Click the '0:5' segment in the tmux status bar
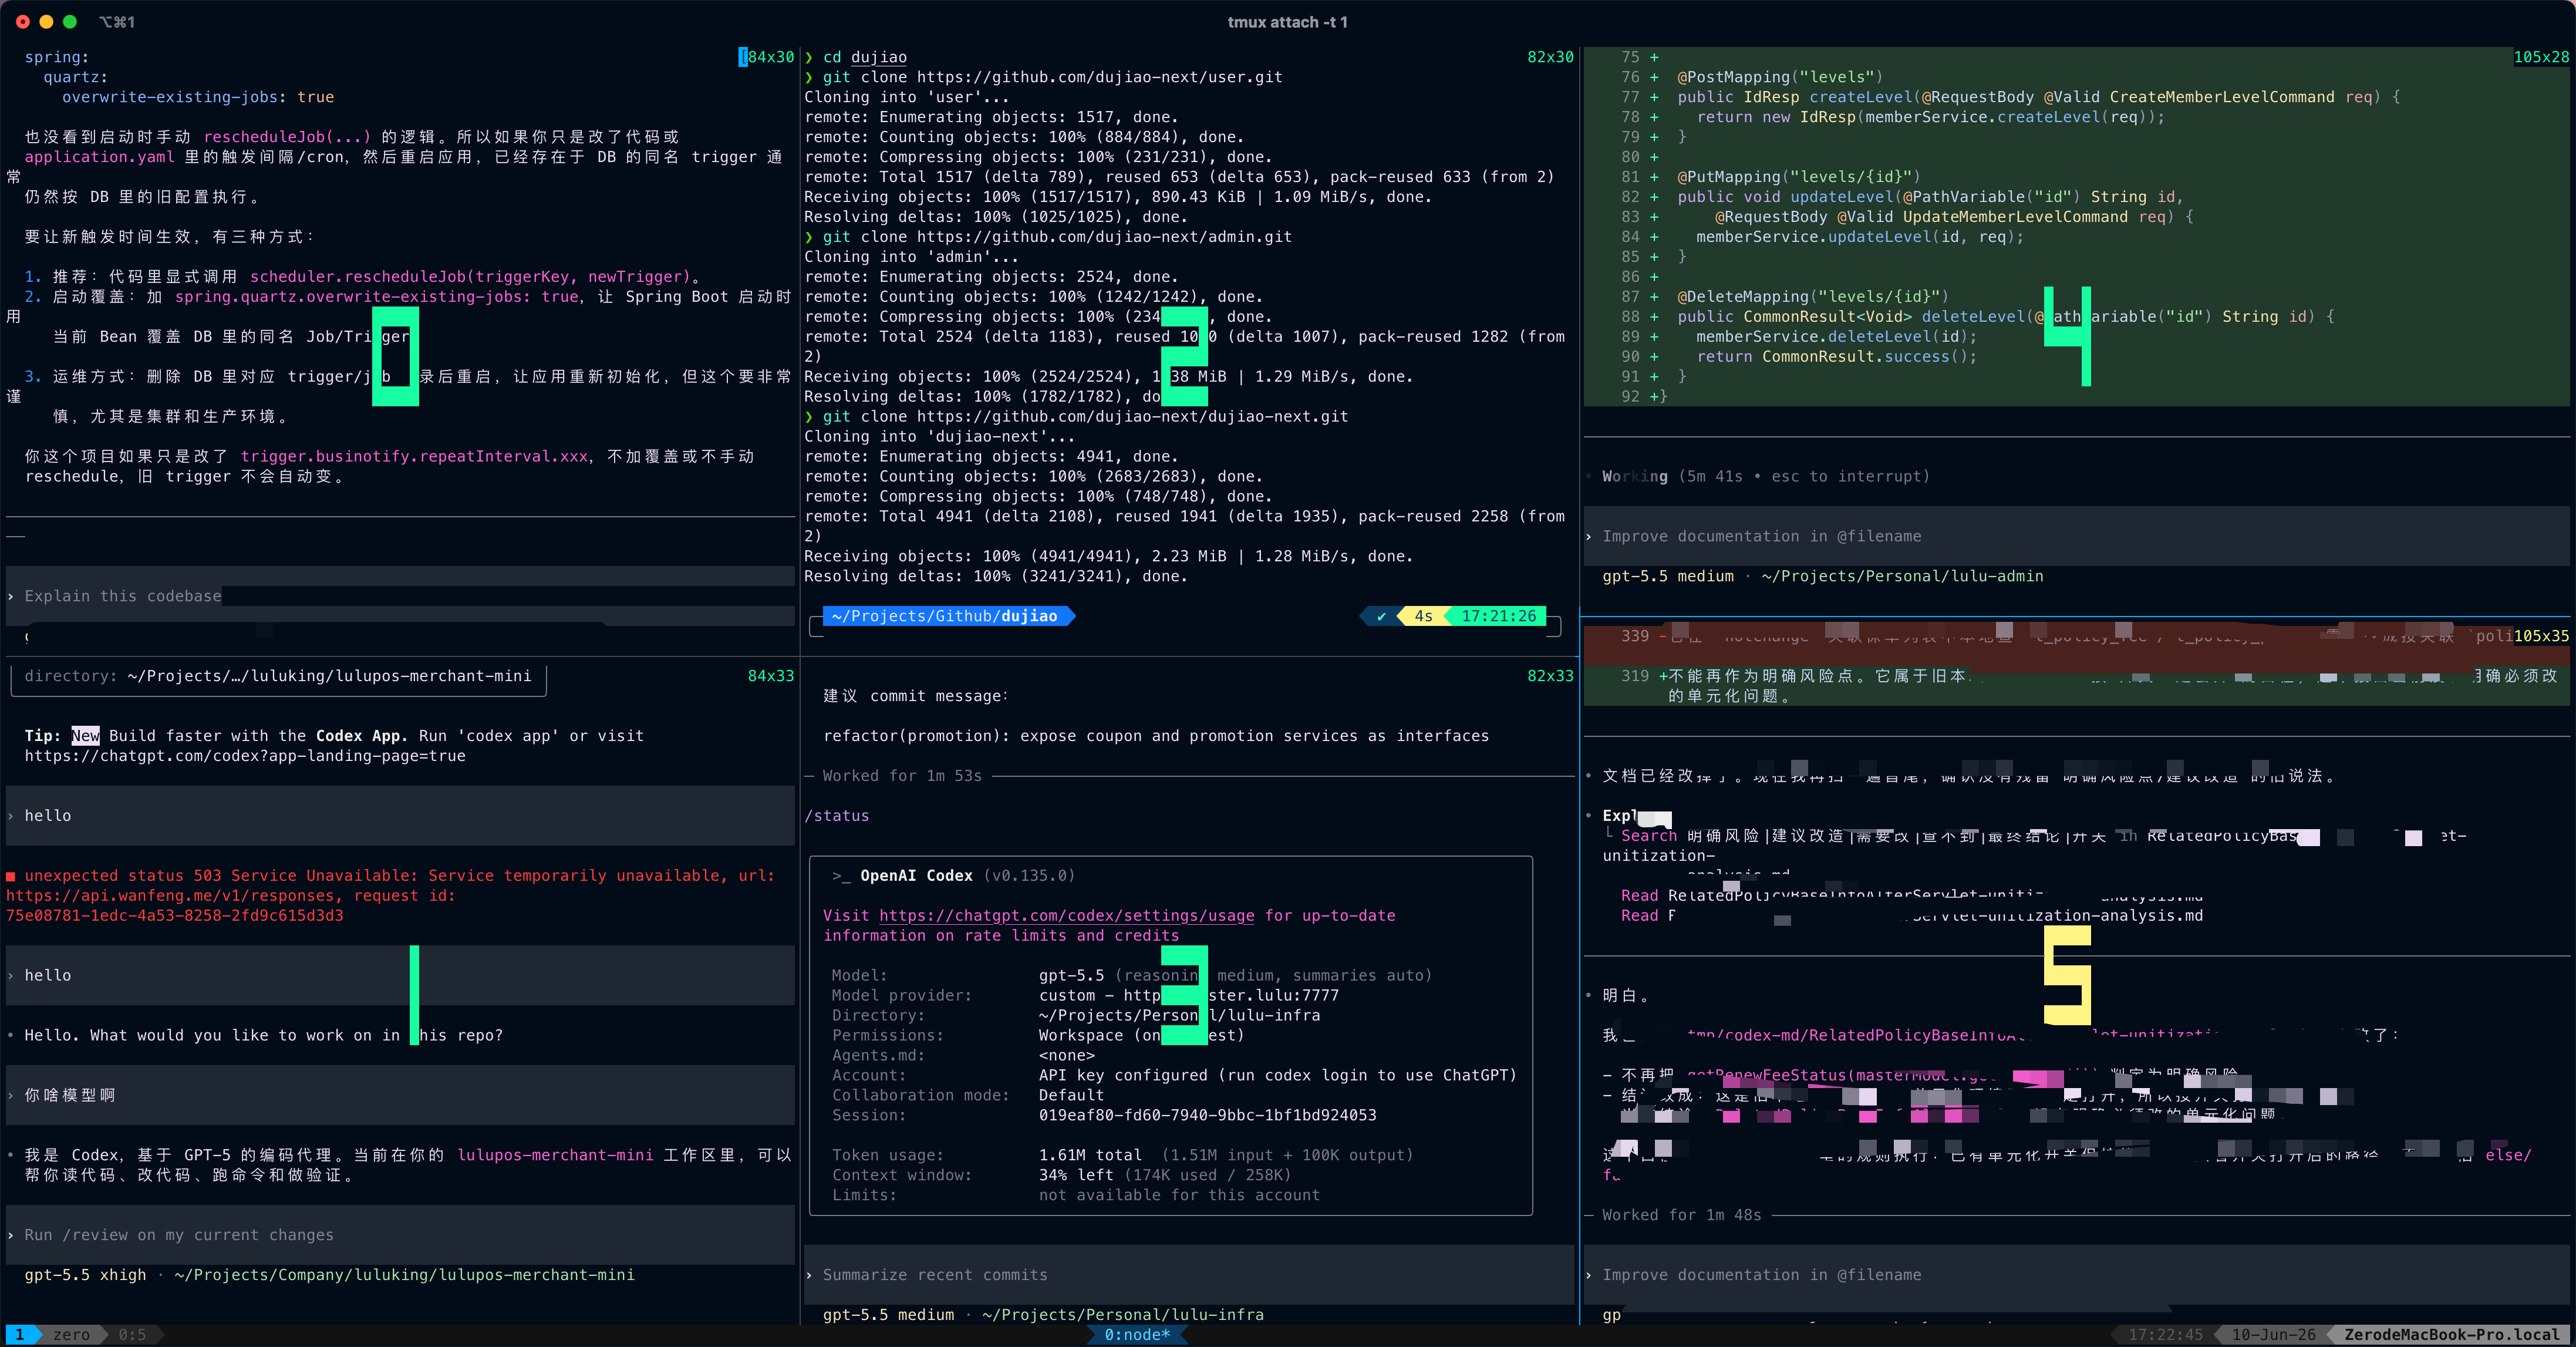 (132, 1335)
